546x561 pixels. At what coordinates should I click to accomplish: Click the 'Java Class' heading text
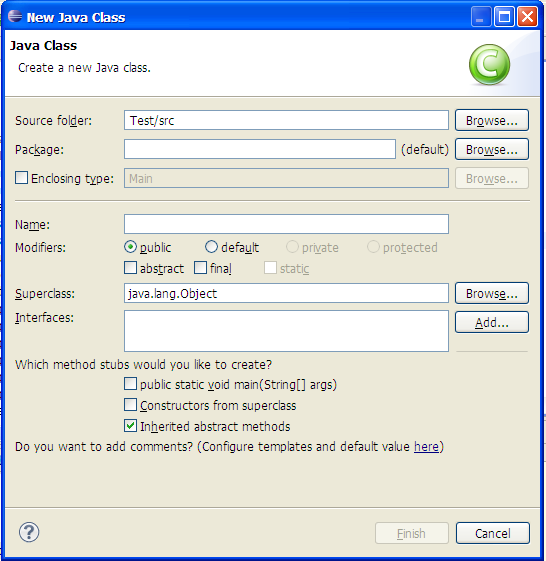(x=43, y=45)
